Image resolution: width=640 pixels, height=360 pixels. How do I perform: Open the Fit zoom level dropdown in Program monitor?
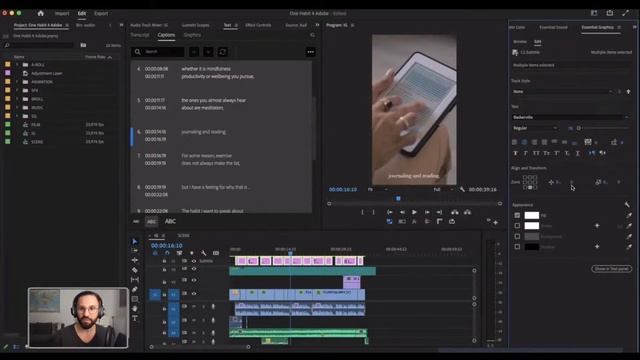coord(378,189)
